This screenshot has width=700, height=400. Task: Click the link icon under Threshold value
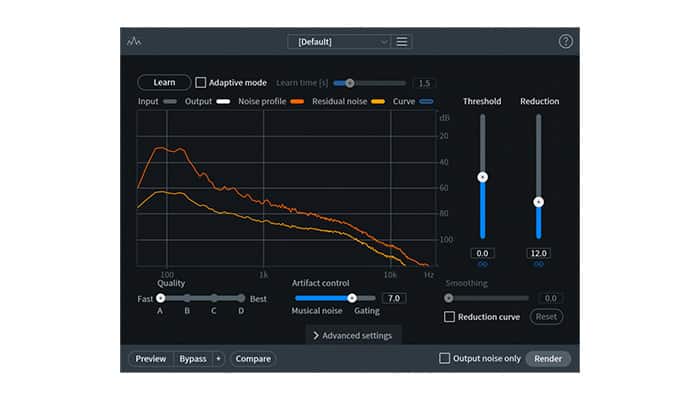(x=483, y=264)
